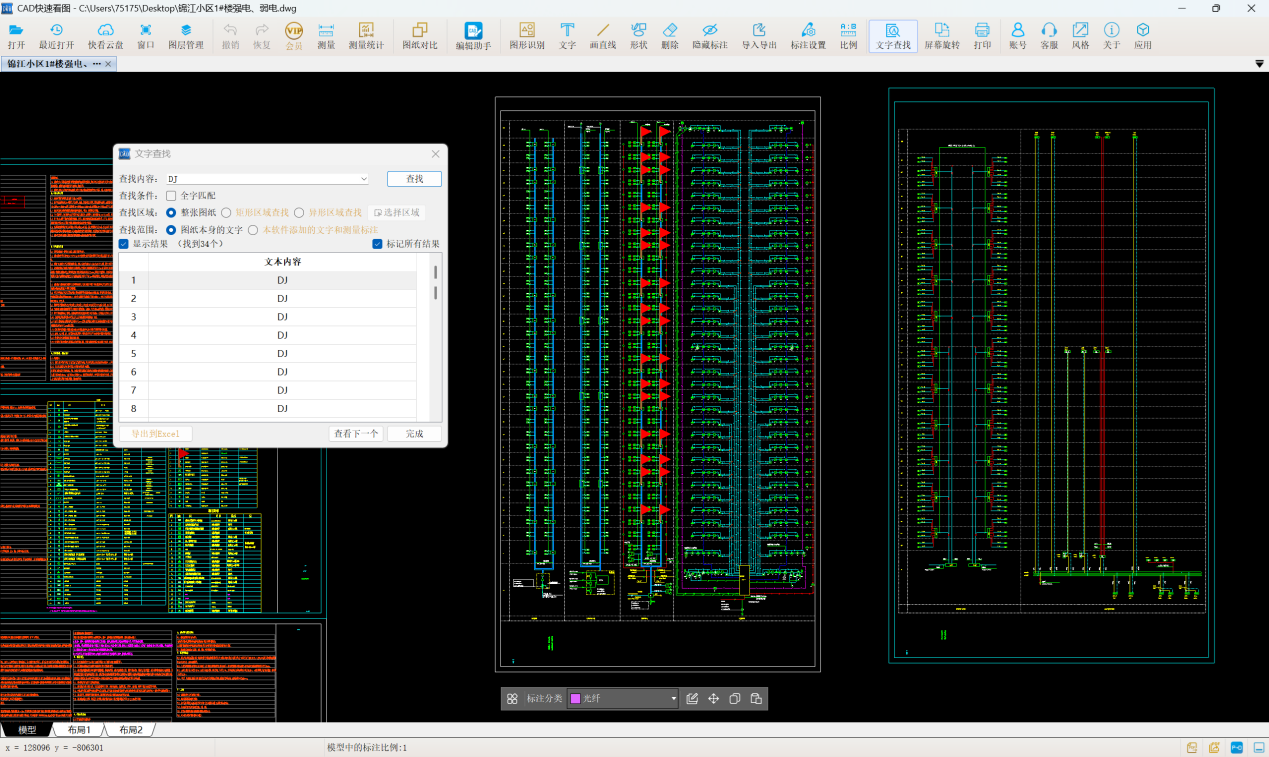Open the 打印 print tool
This screenshot has width=1269, height=757.
point(982,36)
